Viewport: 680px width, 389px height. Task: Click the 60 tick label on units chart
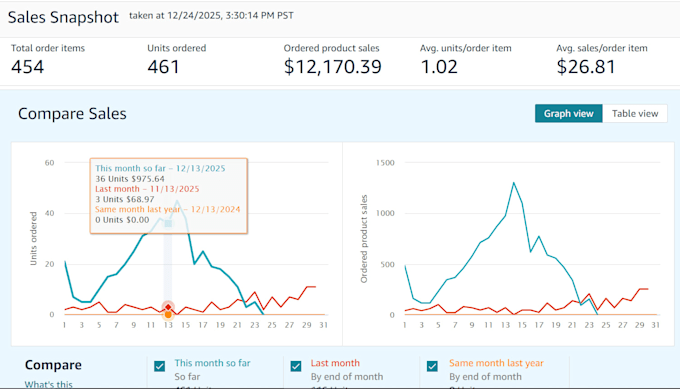(49, 163)
